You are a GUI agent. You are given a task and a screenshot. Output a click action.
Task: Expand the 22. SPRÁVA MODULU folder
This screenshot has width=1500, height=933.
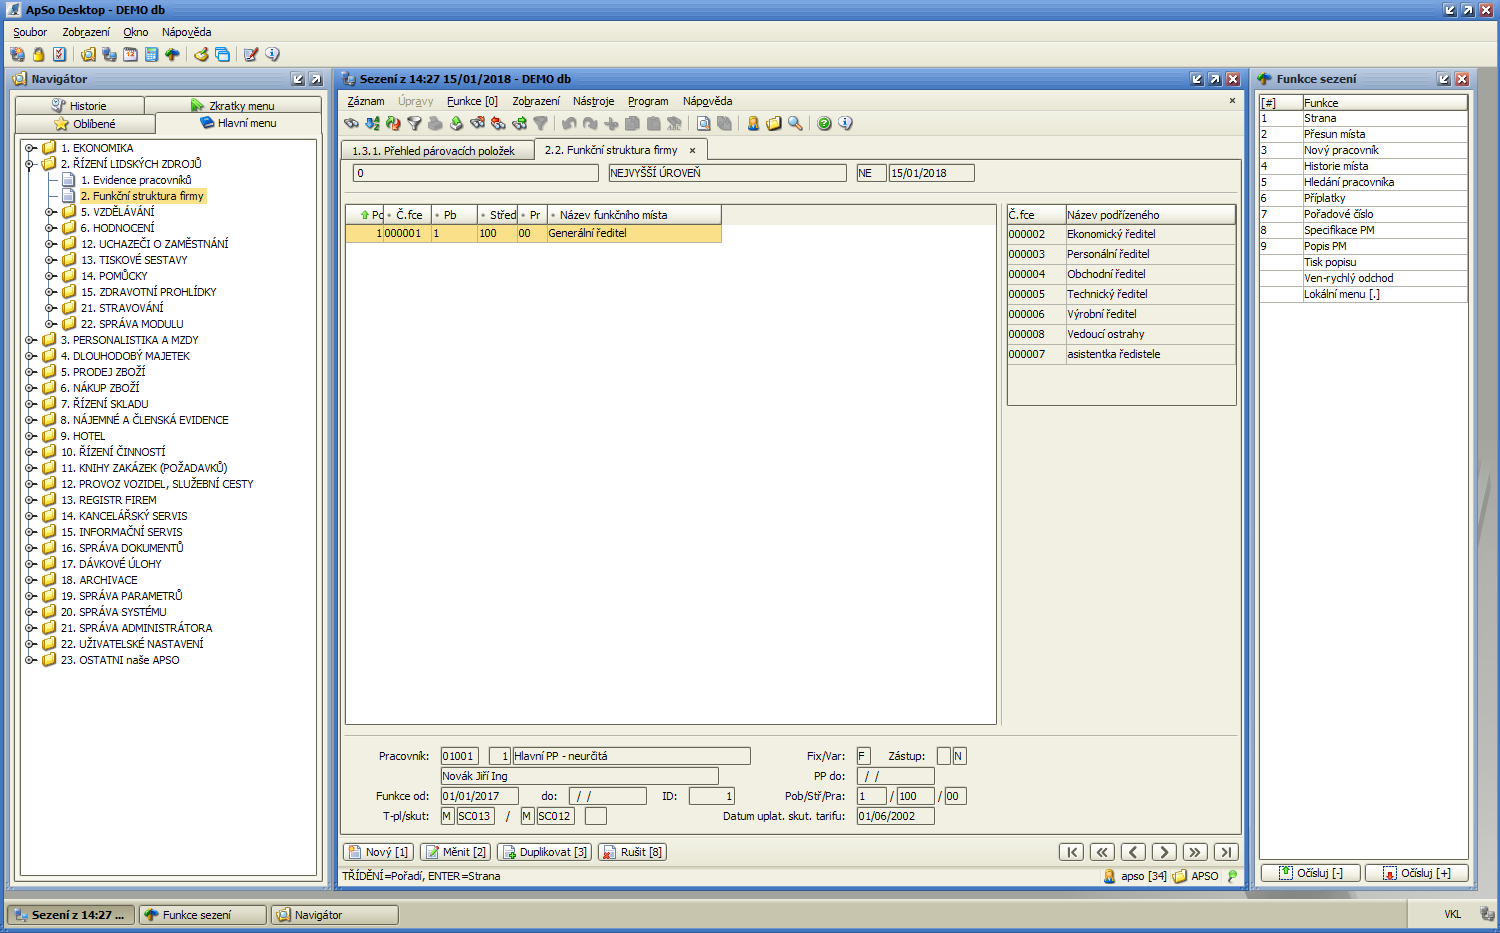tap(51, 324)
